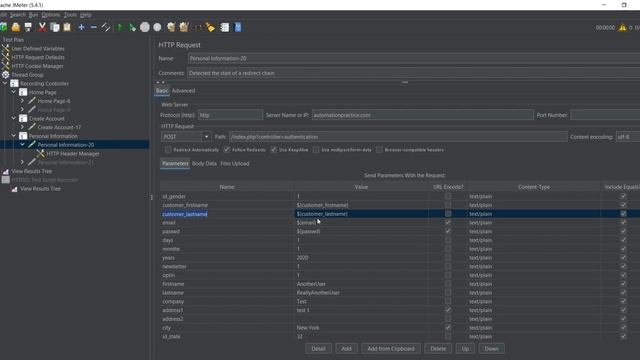Click Add from Clipboard button
Viewport: 640px width, 360px height.
click(391, 349)
